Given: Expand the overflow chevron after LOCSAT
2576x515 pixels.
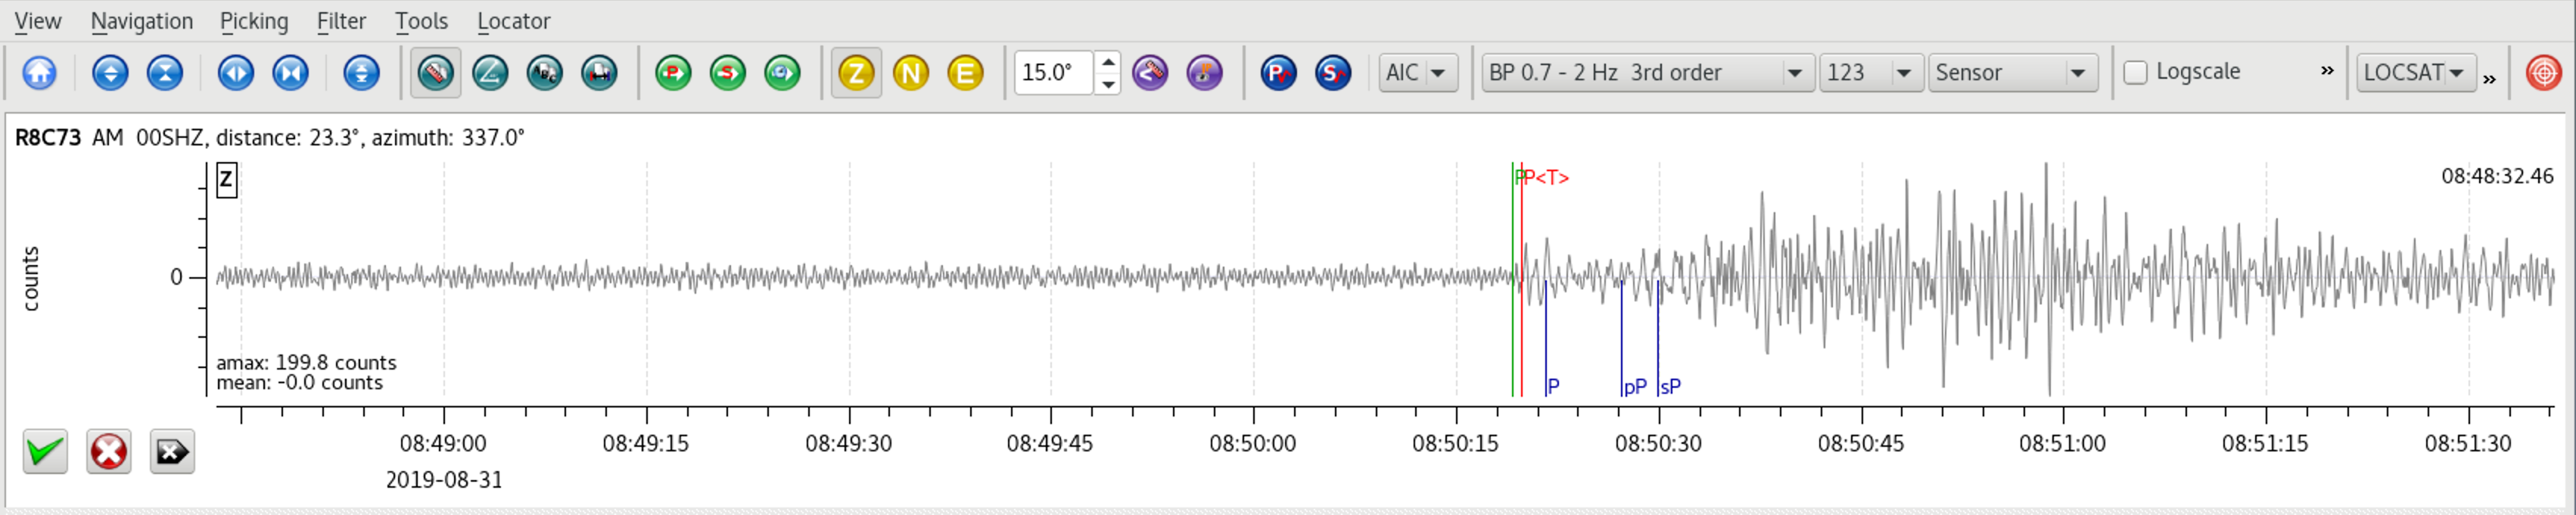Looking at the screenshot, I should (2489, 79).
